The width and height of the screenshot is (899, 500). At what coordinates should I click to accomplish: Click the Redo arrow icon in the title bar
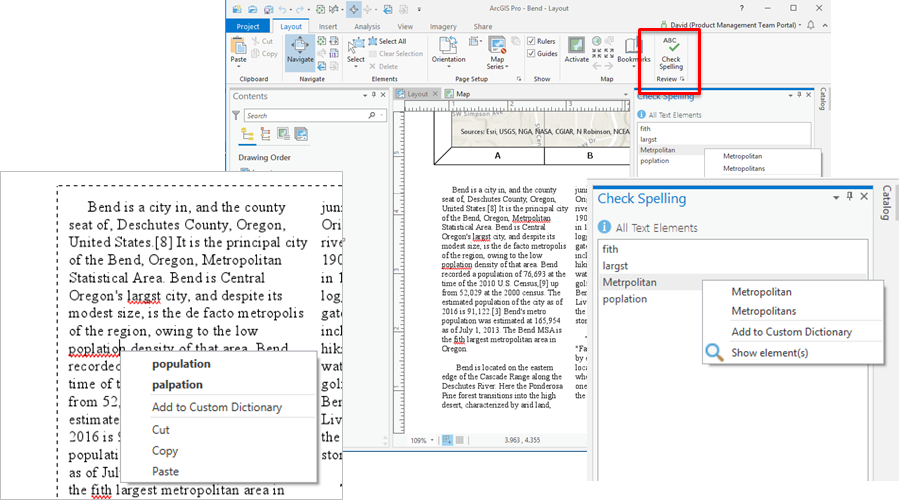[x=300, y=9]
